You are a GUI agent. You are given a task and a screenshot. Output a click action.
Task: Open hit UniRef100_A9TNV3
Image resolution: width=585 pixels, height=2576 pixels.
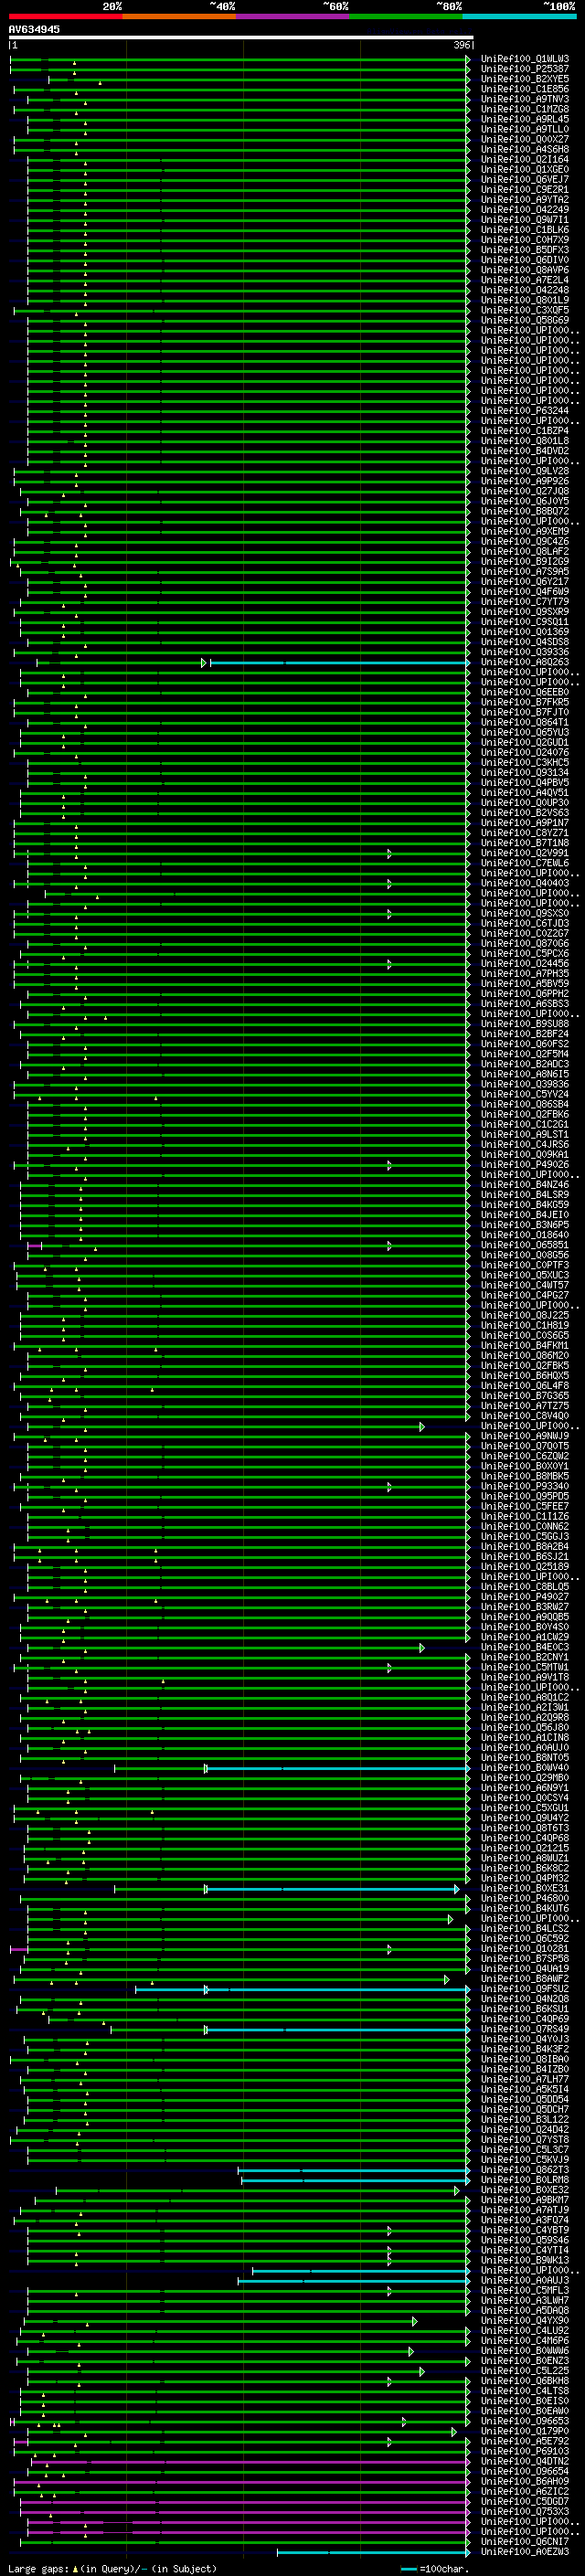525,99
